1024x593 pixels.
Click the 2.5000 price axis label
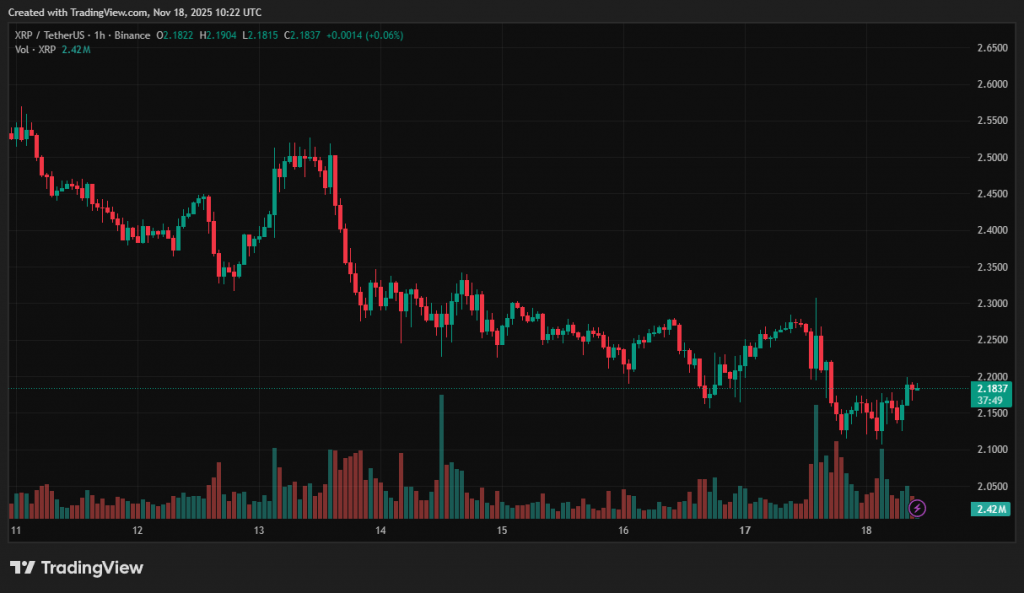tap(992, 158)
